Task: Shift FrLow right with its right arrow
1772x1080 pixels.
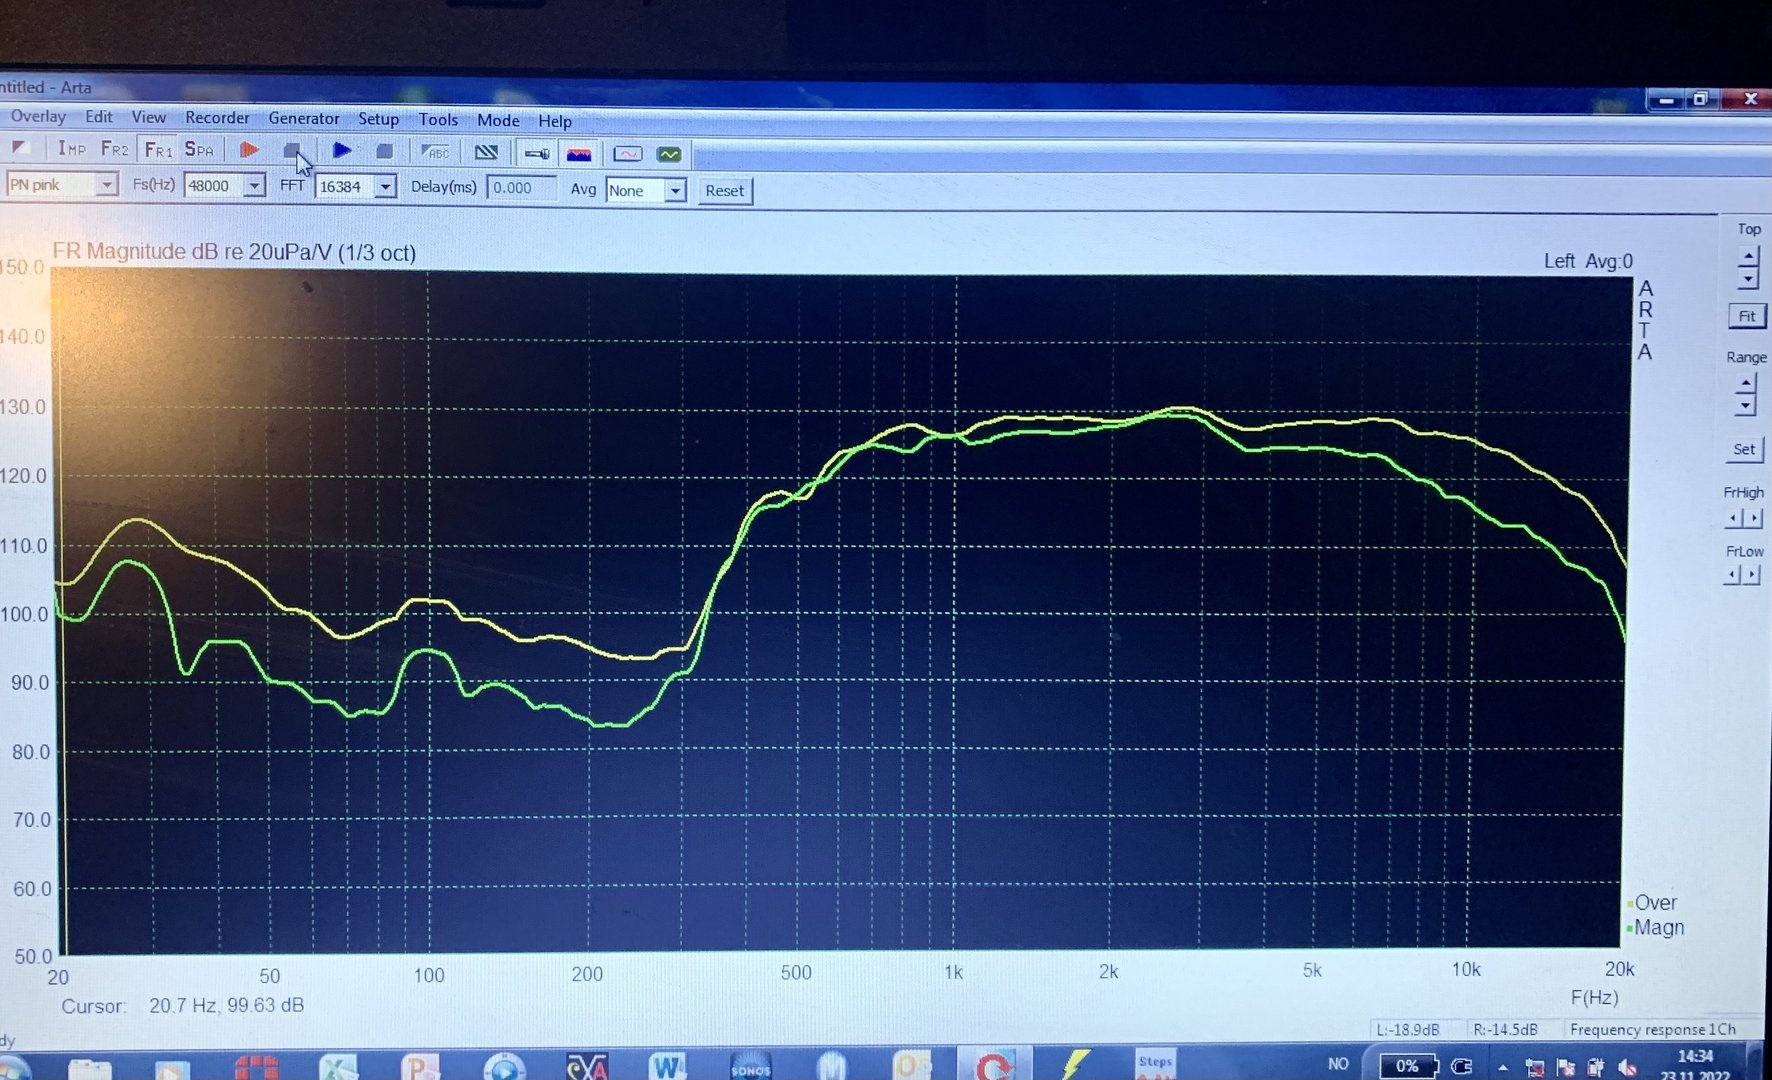Action: 1751,575
